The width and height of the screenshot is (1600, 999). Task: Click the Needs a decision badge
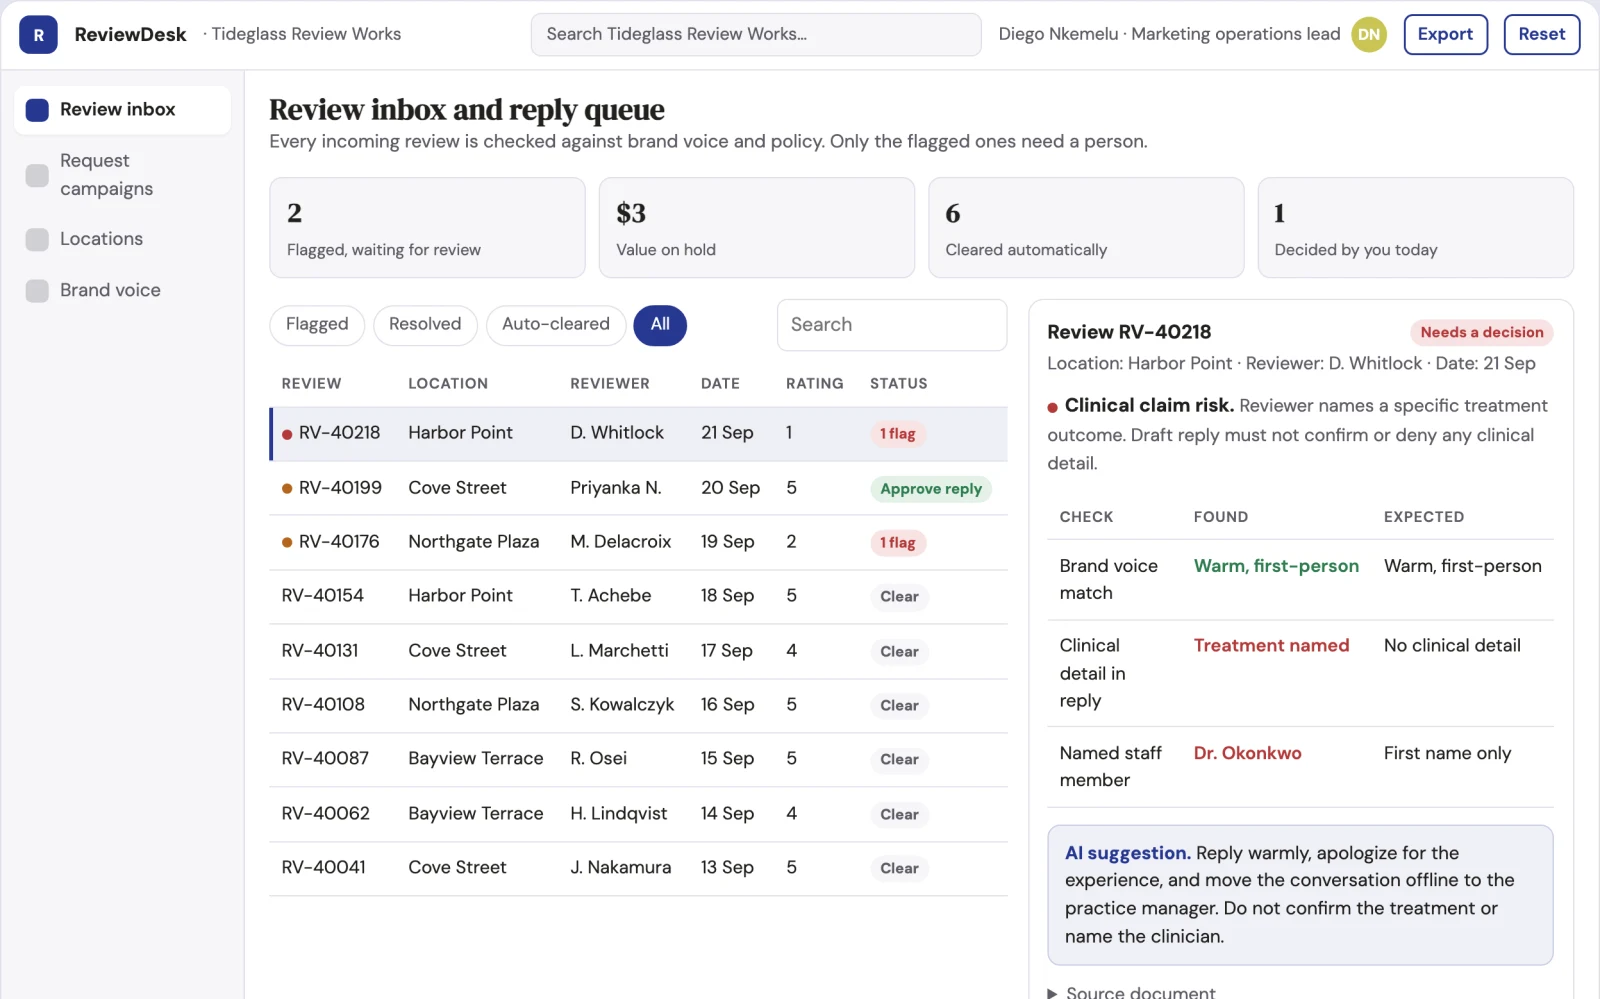coord(1481,333)
